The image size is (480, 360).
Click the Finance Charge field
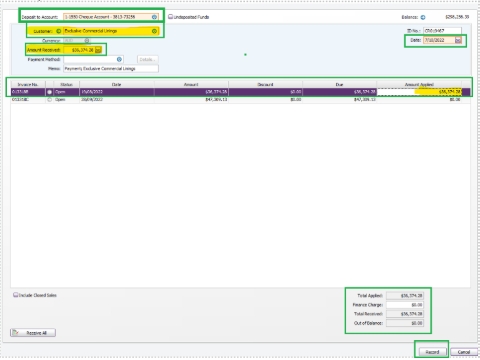coord(405,305)
